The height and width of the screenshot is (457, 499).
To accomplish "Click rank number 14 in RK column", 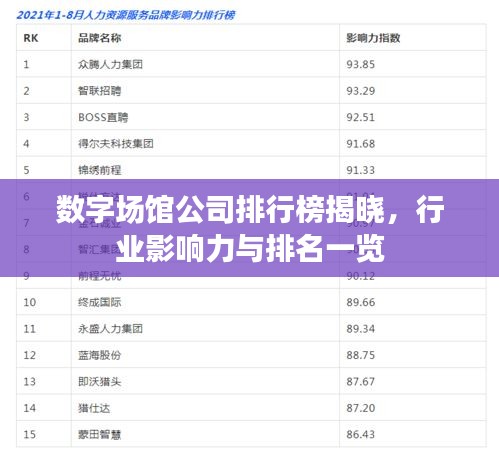I will (x=30, y=408).
